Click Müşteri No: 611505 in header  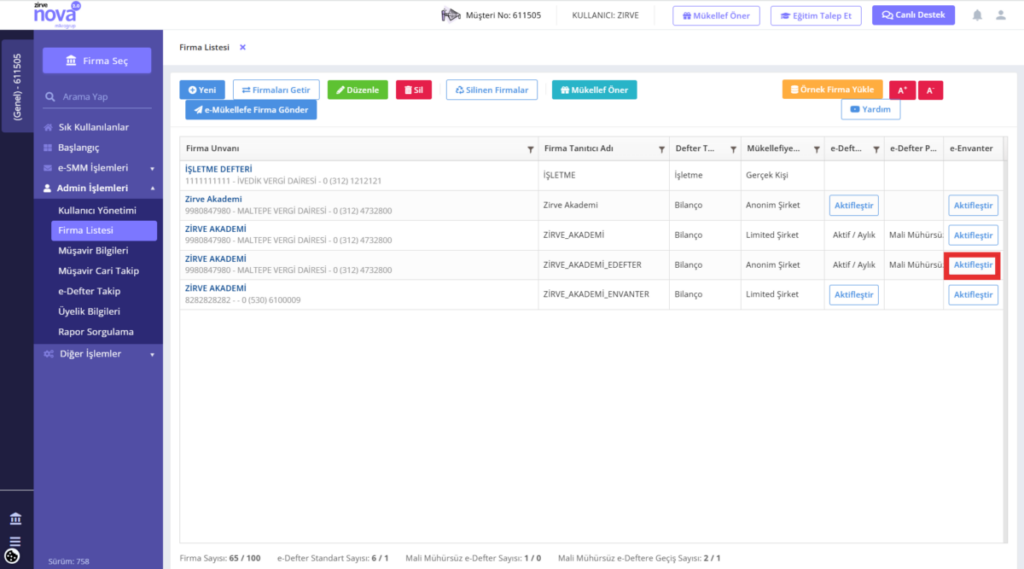(503, 15)
